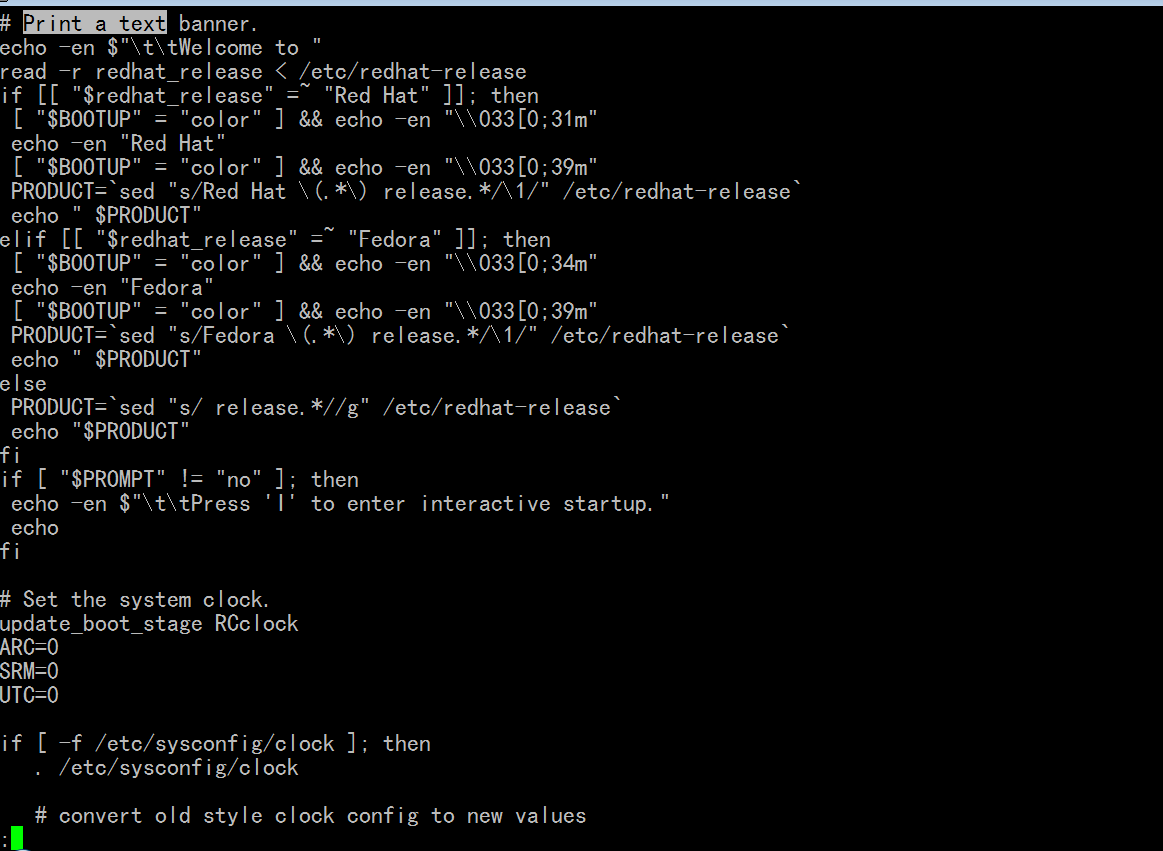Click the green cursor block at bottom

(16, 838)
